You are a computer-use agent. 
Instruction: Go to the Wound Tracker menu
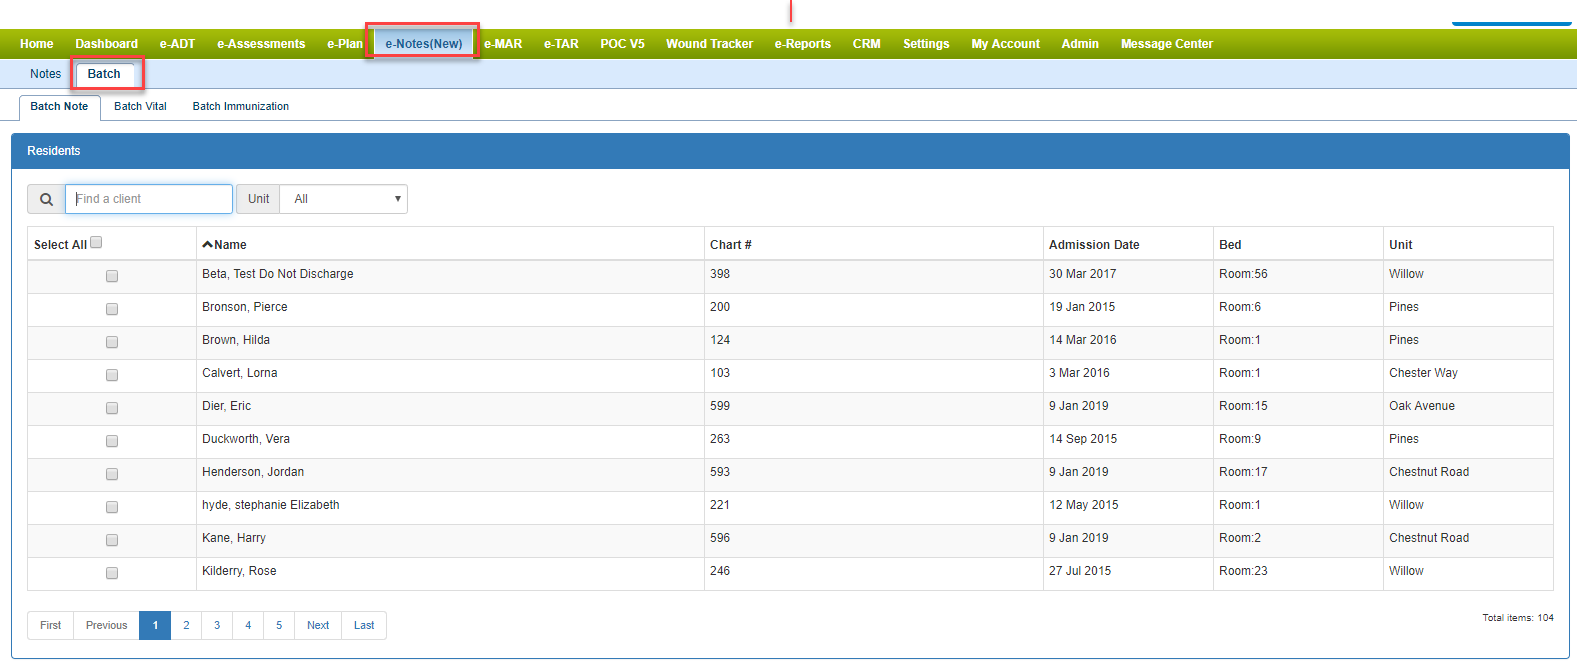pos(709,44)
